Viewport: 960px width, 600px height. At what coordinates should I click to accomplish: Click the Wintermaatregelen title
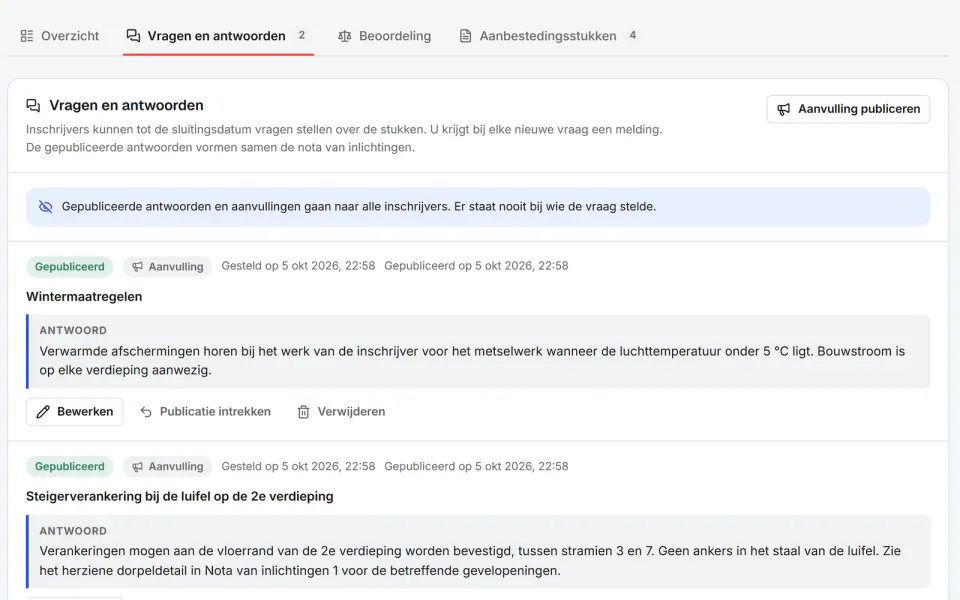coord(84,296)
